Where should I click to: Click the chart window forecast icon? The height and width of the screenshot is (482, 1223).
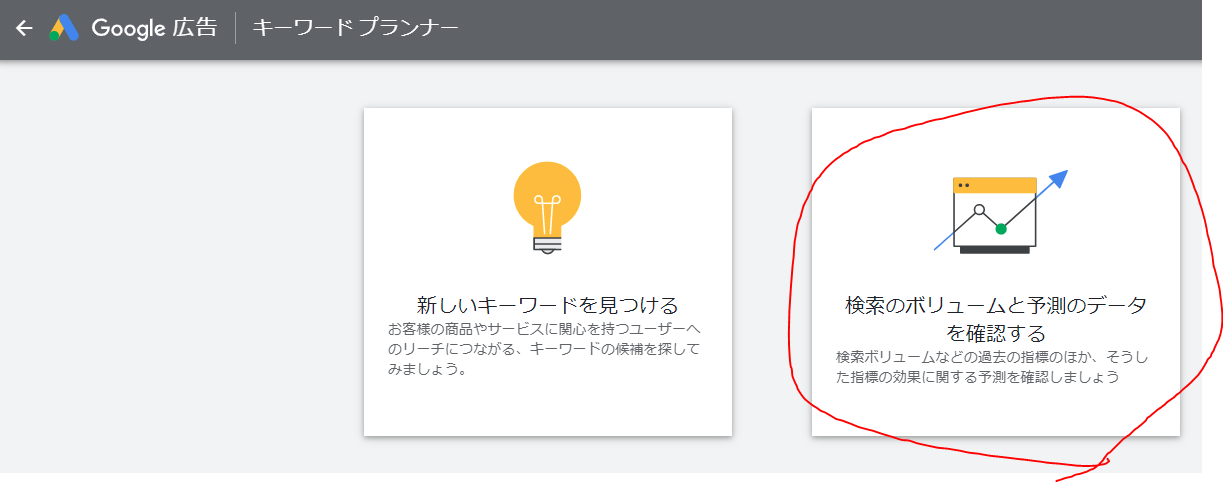coord(995,214)
